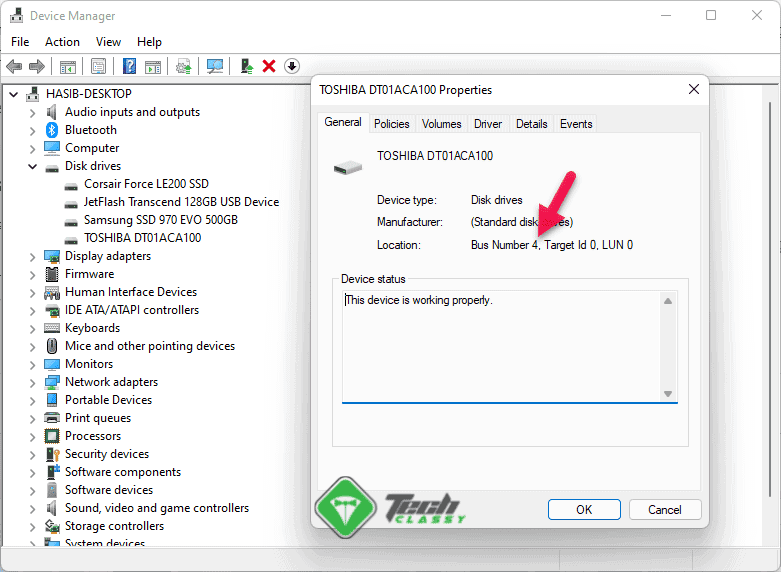The image size is (781, 572).
Task: Click the Location value text
Action: point(552,245)
